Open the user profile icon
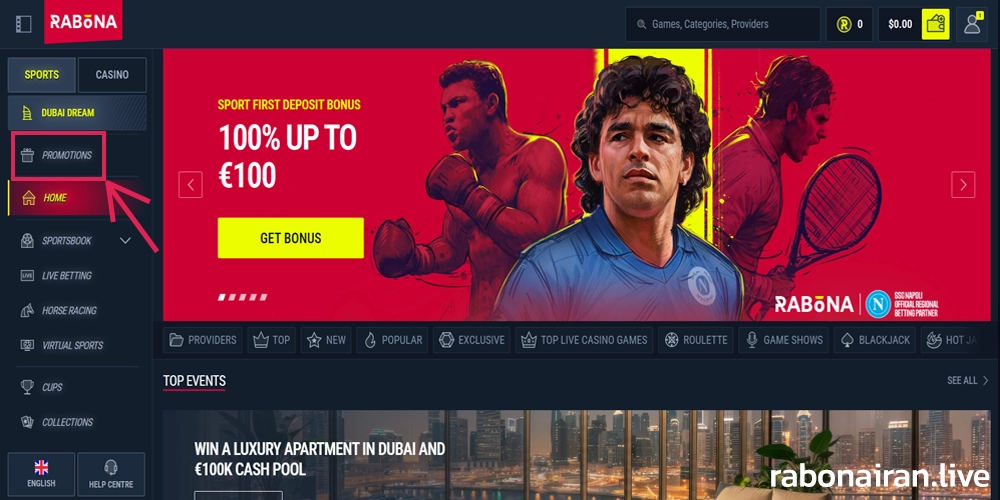 (972, 24)
